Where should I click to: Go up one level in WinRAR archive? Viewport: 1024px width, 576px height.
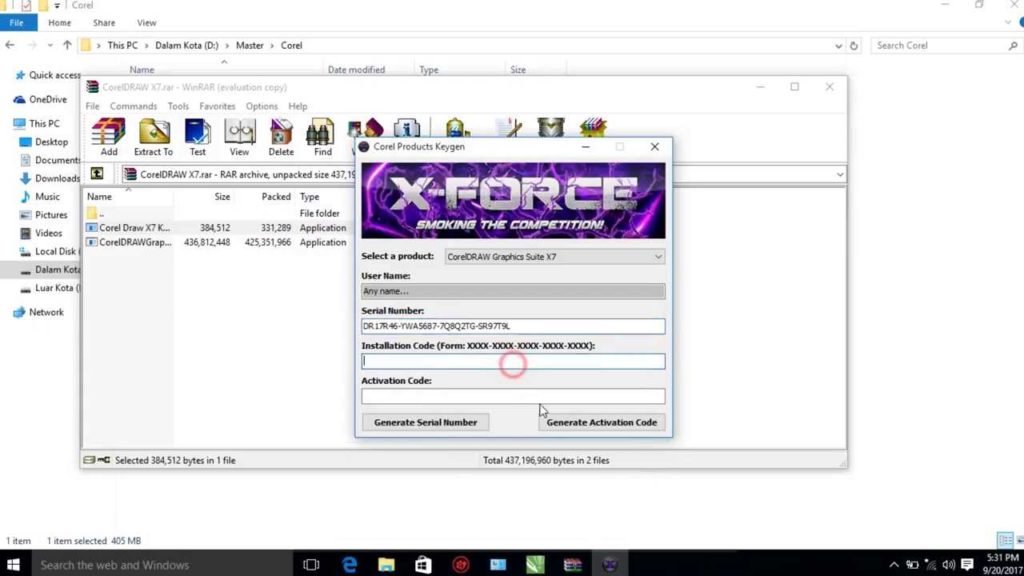tap(97, 173)
